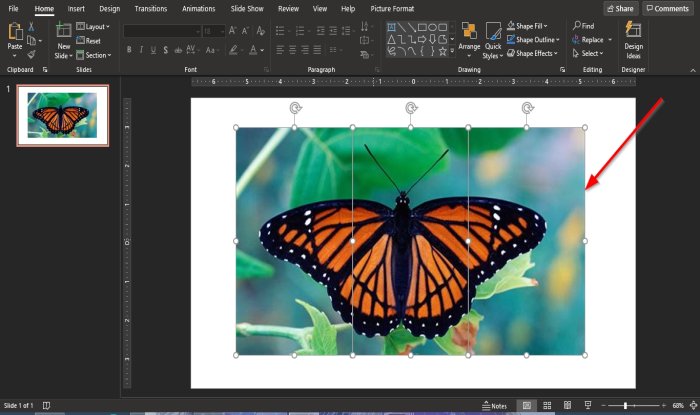Click the Share button
Viewport: 700px width, 415px height.
coord(620,8)
